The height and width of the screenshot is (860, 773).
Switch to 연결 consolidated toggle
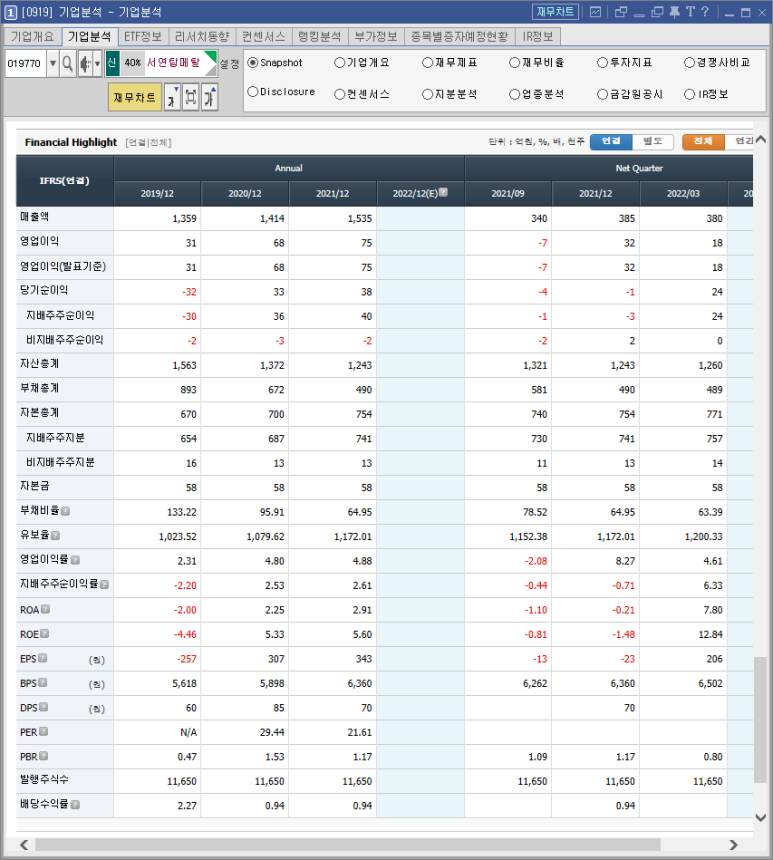click(611, 142)
